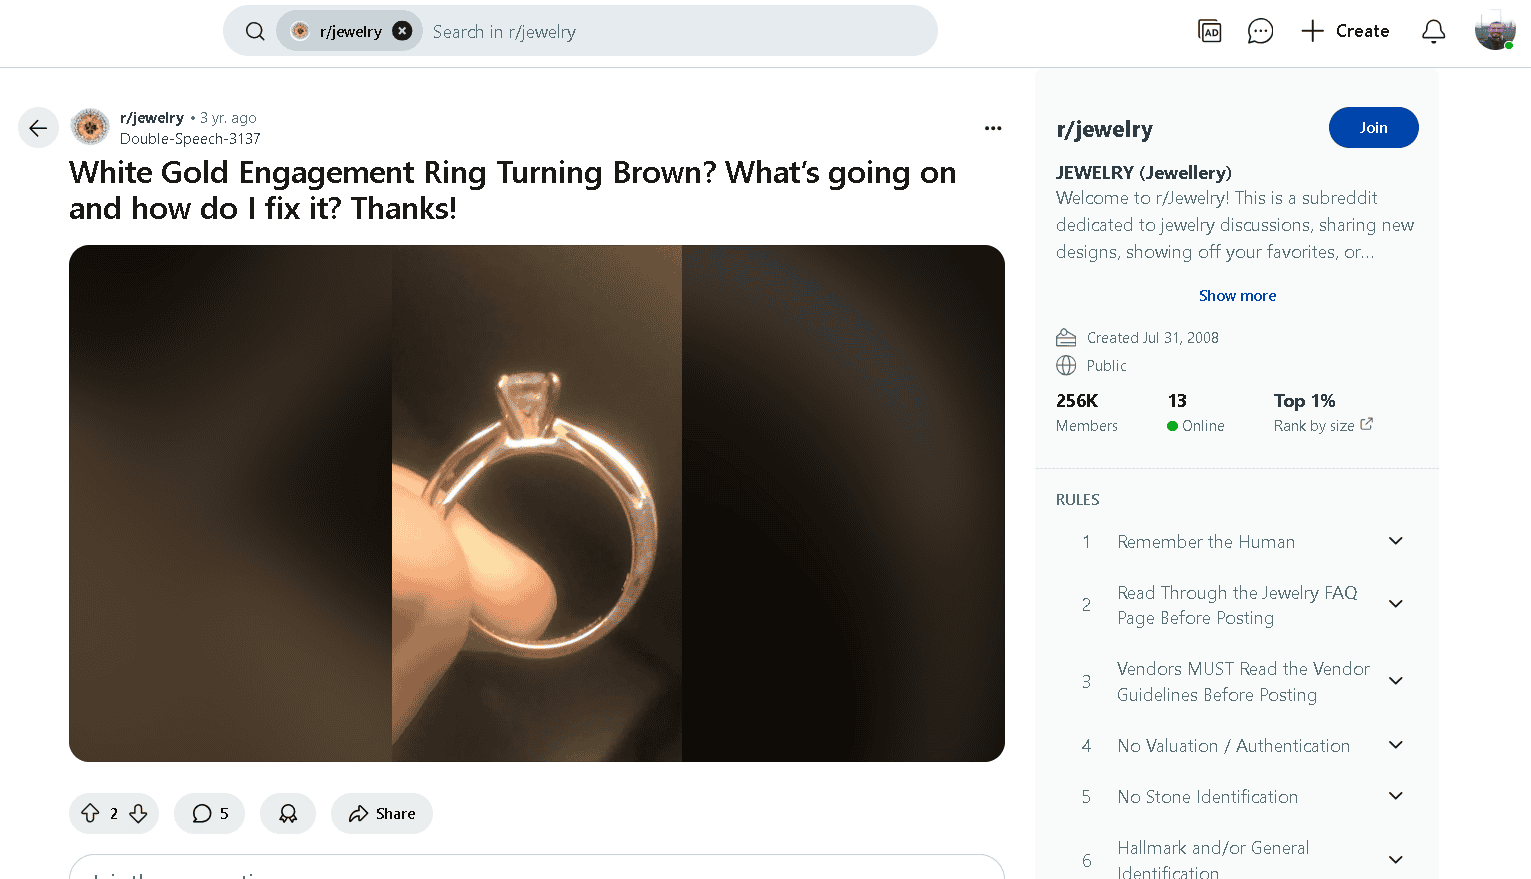The width and height of the screenshot is (1531, 879).
Task: Open the Rank by size link
Action: 1323,425
